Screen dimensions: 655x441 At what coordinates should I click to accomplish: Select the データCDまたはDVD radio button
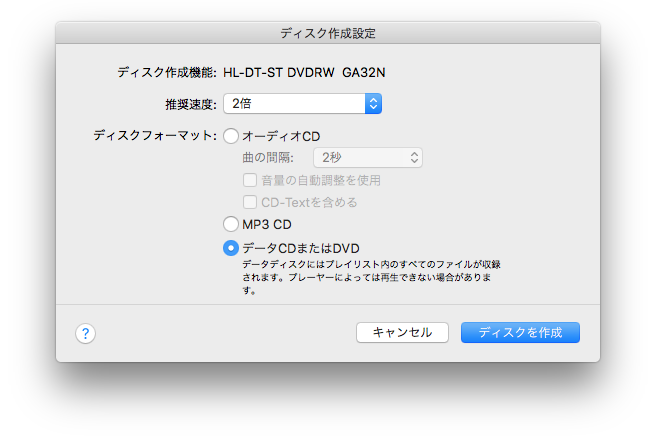[231, 247]
